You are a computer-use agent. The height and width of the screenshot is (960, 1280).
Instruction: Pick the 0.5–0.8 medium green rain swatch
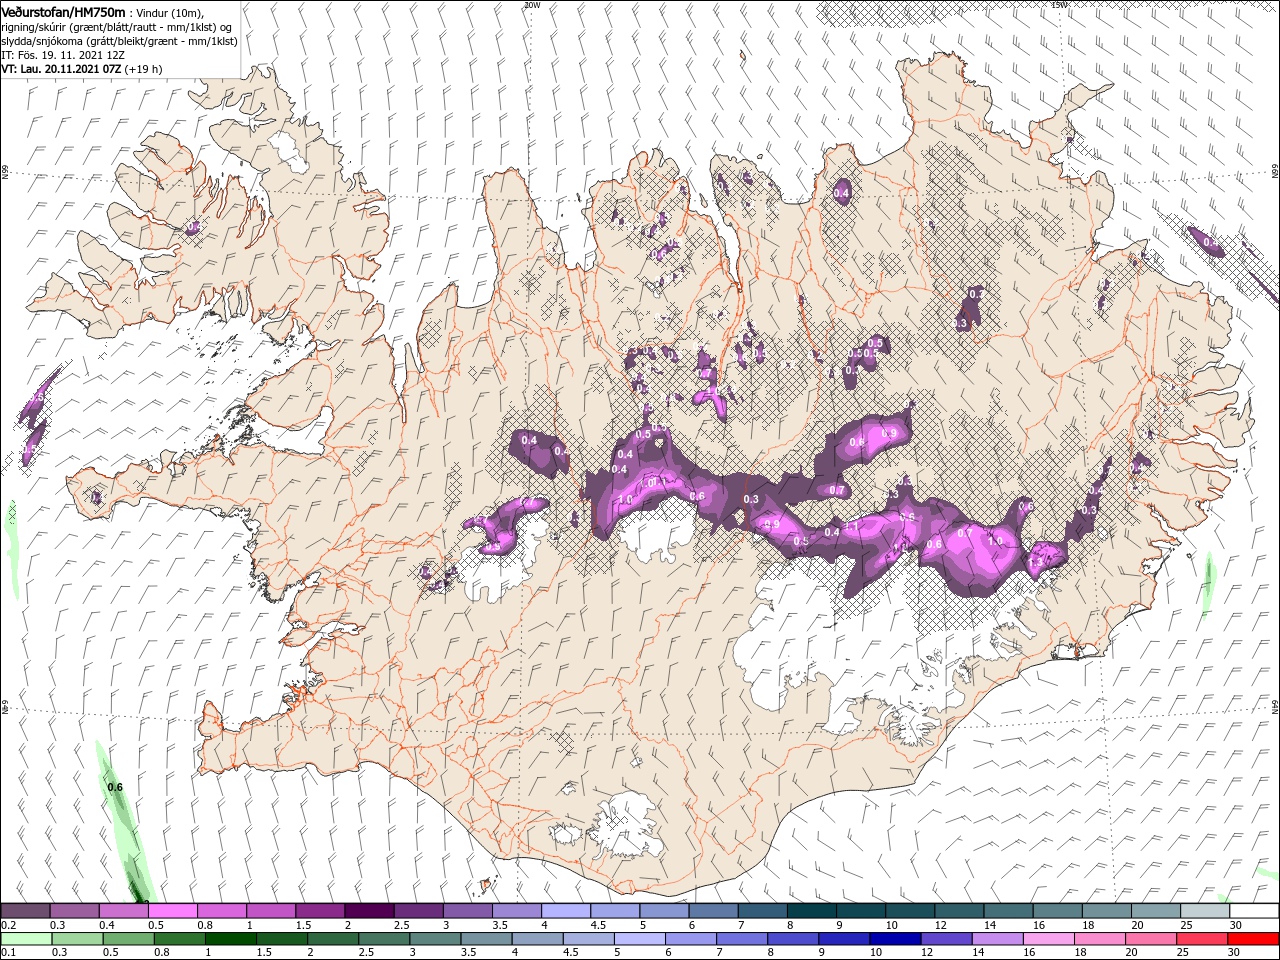tap(128, 939)
